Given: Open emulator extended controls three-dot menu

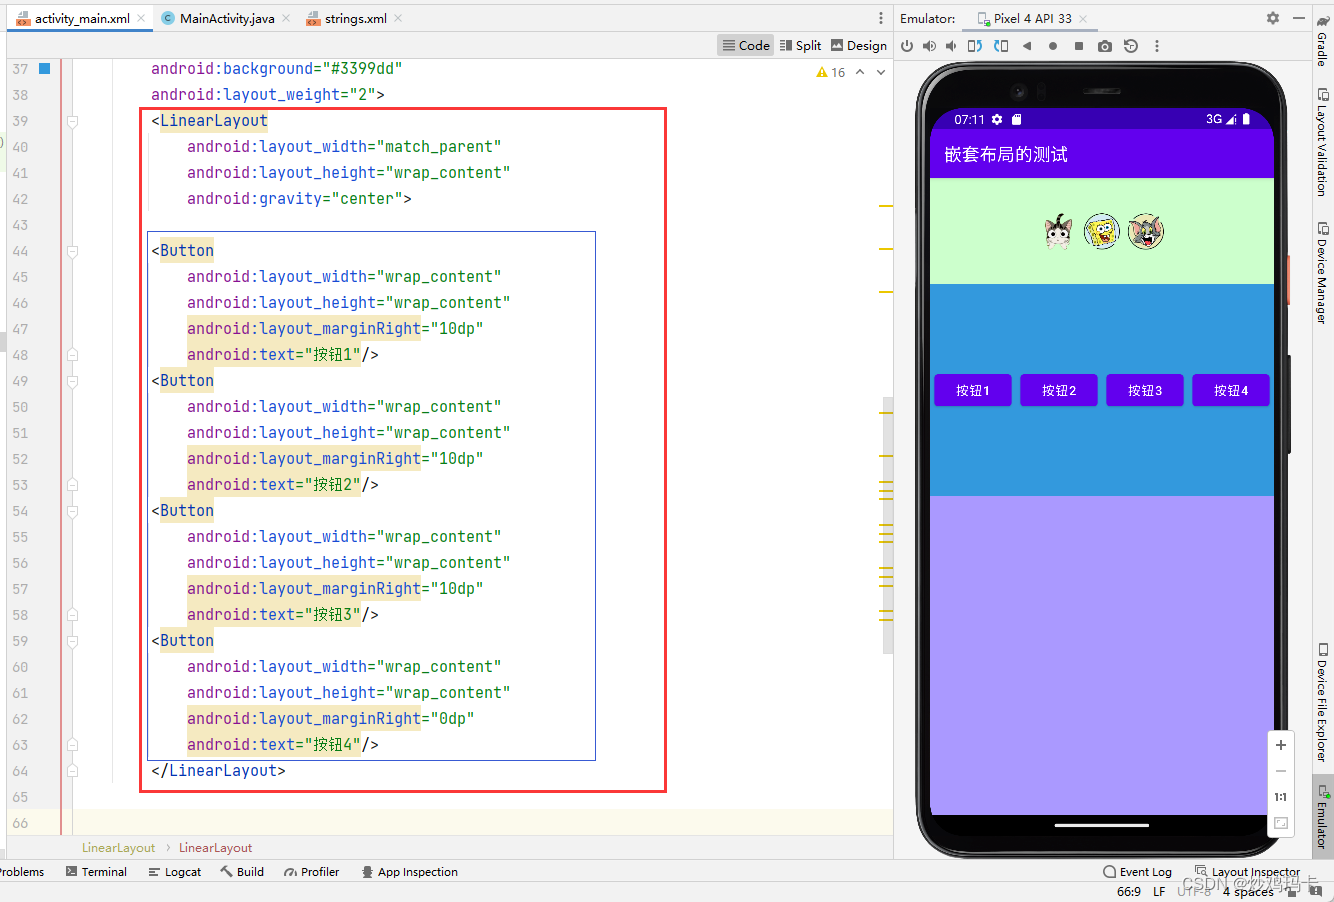Looking at the screenshot, I should pos(1157,46).
